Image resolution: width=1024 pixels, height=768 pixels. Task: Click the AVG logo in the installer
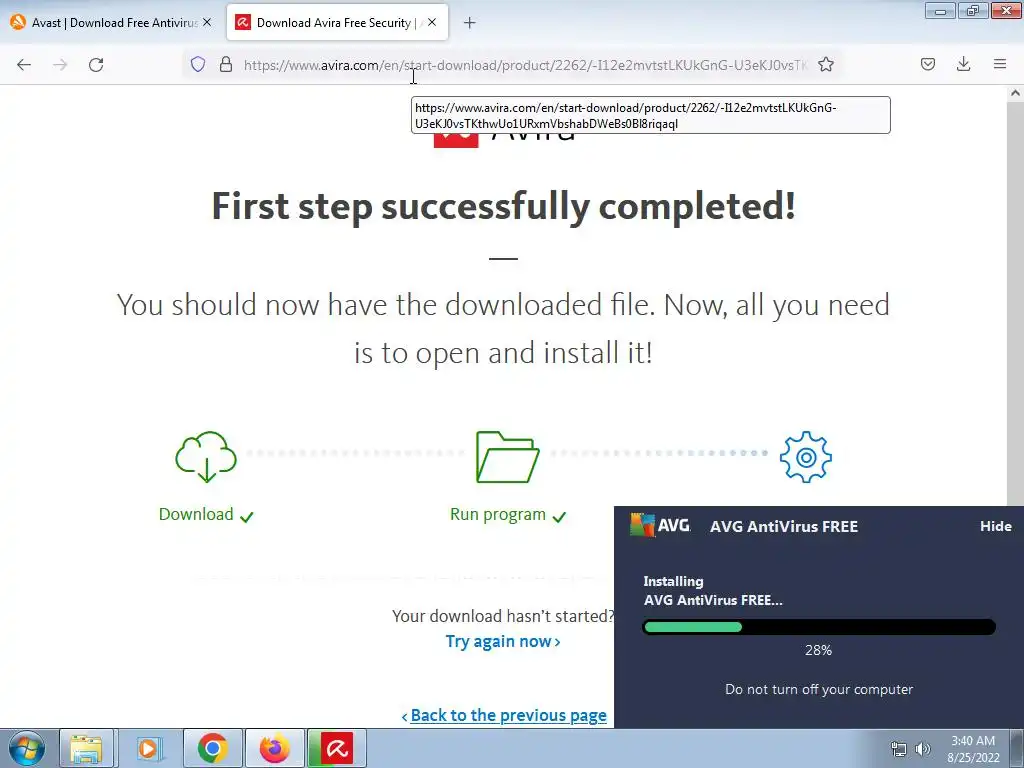pyautogui.click(x=660, y=525)
